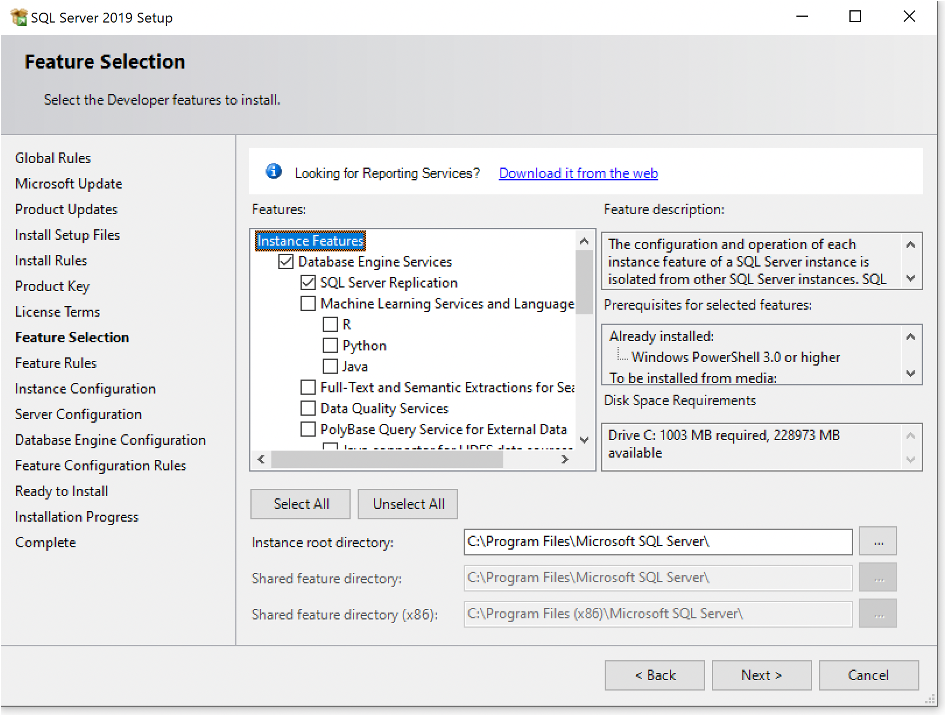
Task: Click the right scroll arrow below the Features list
Action: (564, 459)
